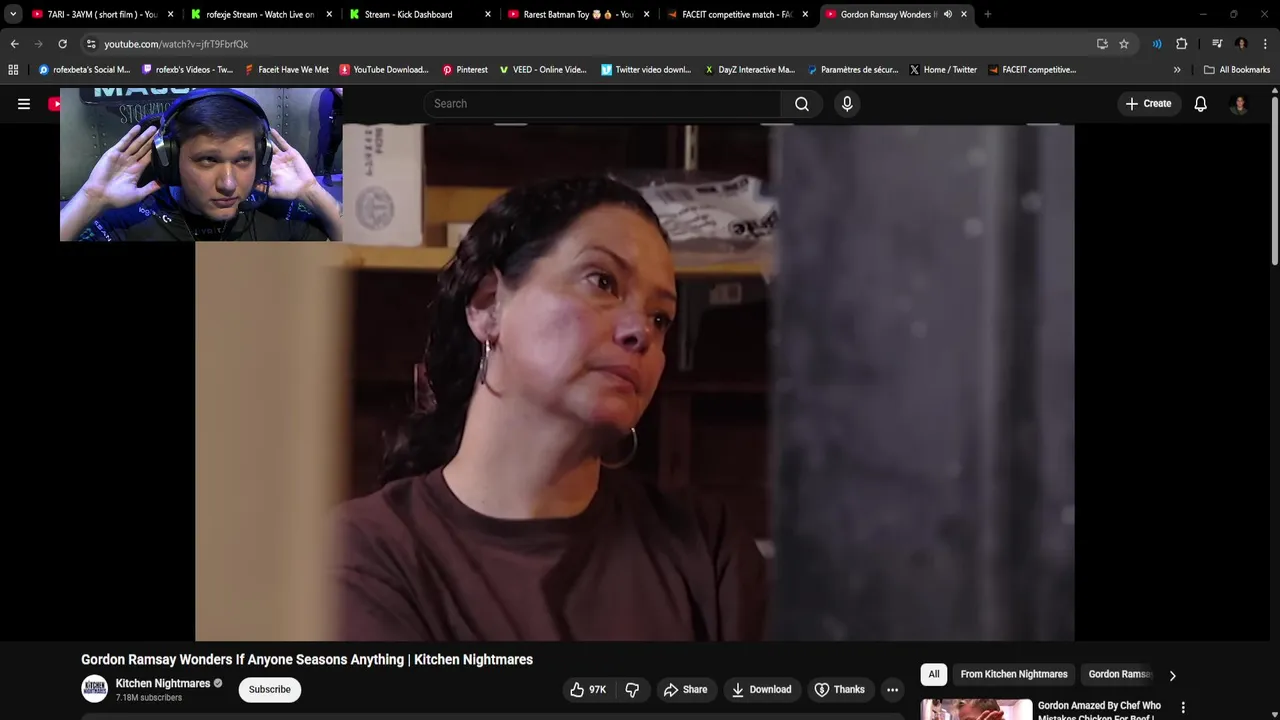Click Gordon Amazed By Chef title
1280x720 pixels.
click(1099, 710)
